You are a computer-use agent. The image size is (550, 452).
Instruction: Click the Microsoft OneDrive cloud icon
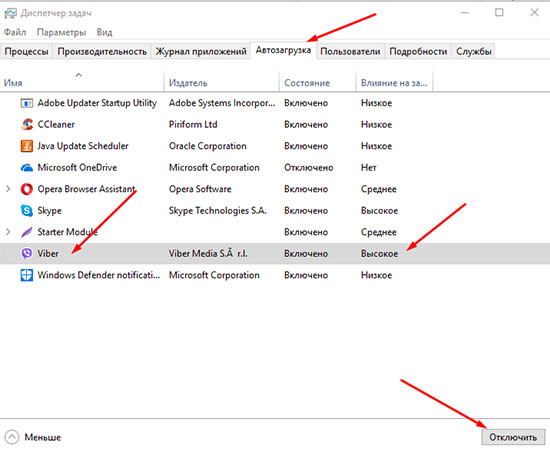27,168
